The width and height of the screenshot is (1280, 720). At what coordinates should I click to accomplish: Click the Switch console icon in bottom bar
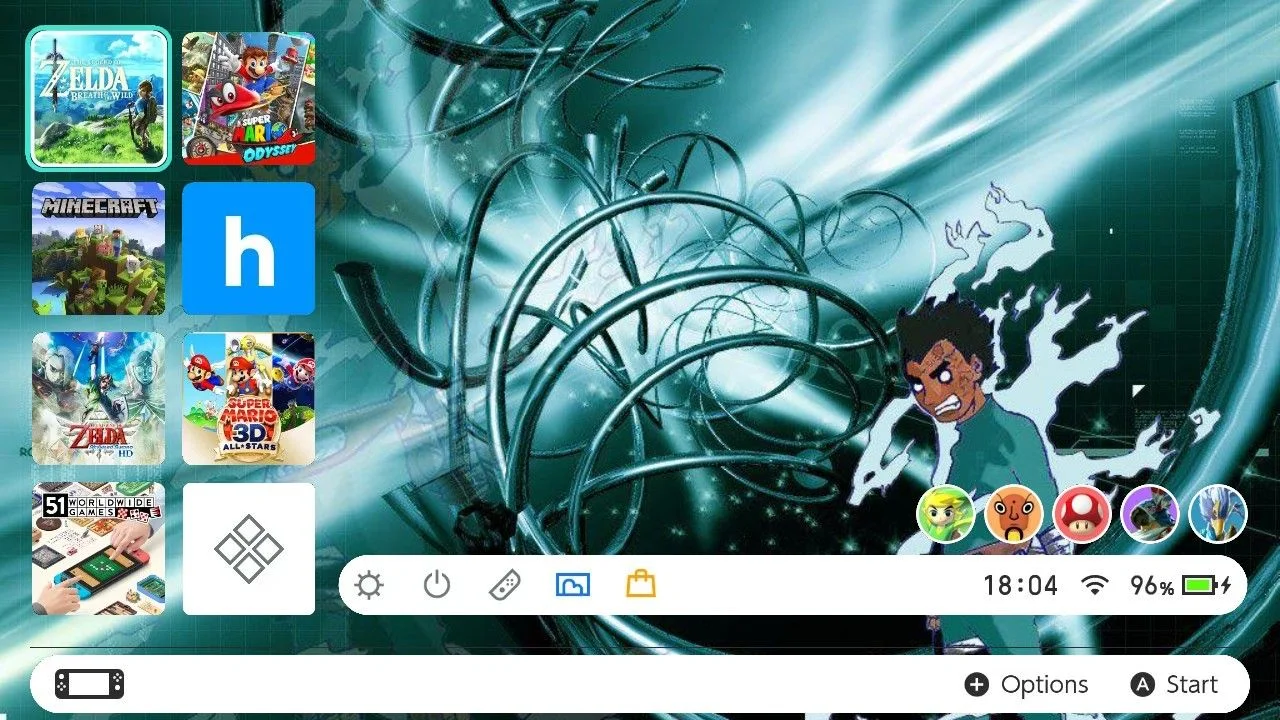90,684
